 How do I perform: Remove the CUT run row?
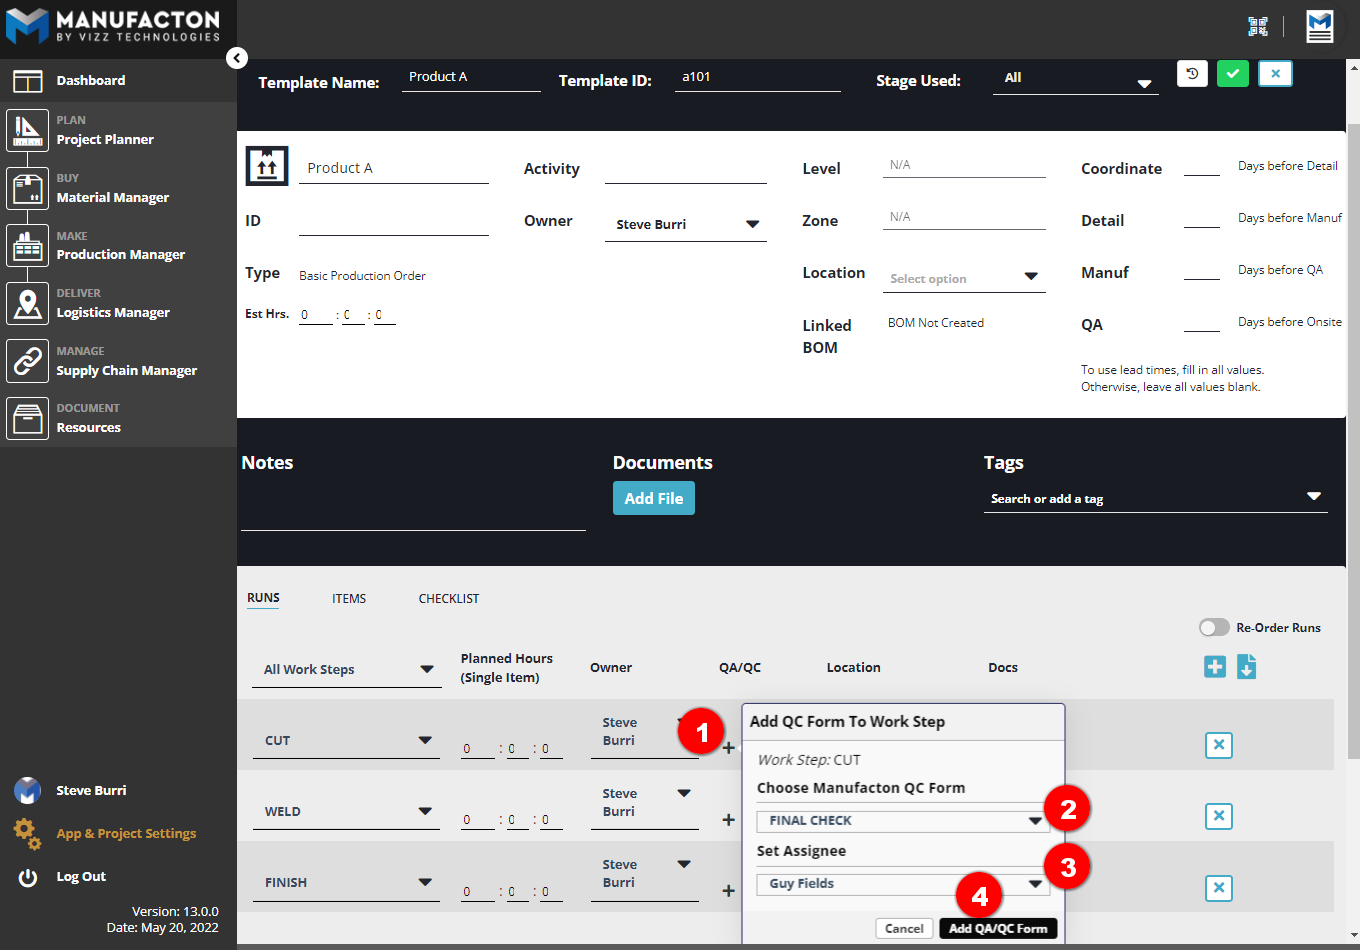(1218, 745)
